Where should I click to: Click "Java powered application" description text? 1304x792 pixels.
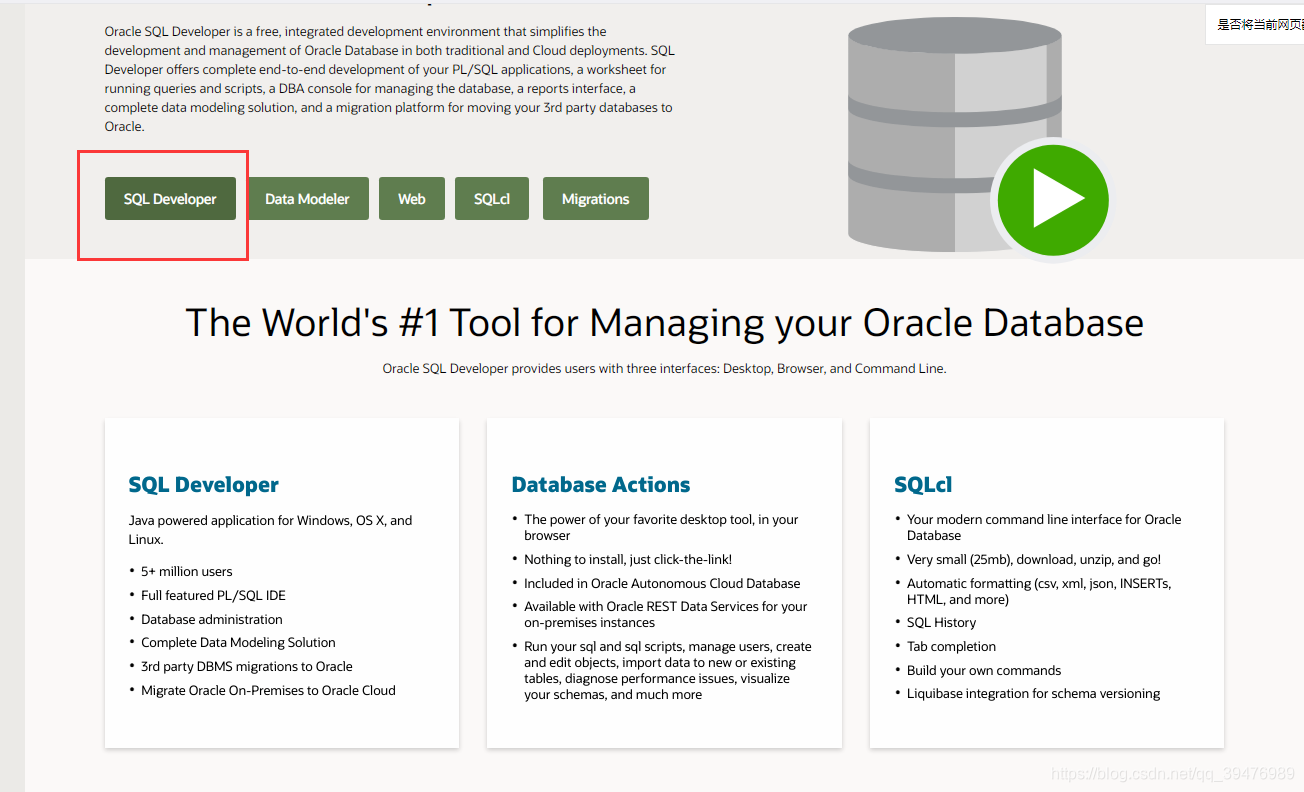[x=270, y=529]
